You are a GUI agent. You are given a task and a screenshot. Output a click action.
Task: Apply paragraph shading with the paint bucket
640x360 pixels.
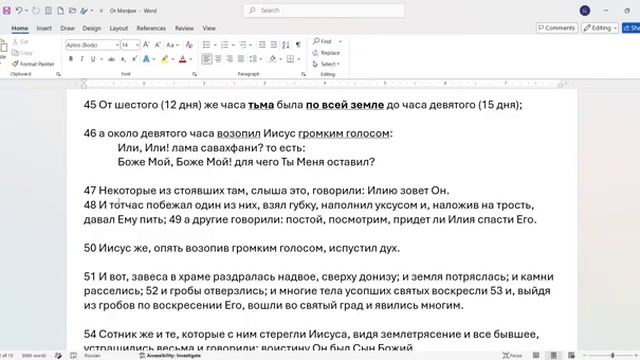pos(273,59)
